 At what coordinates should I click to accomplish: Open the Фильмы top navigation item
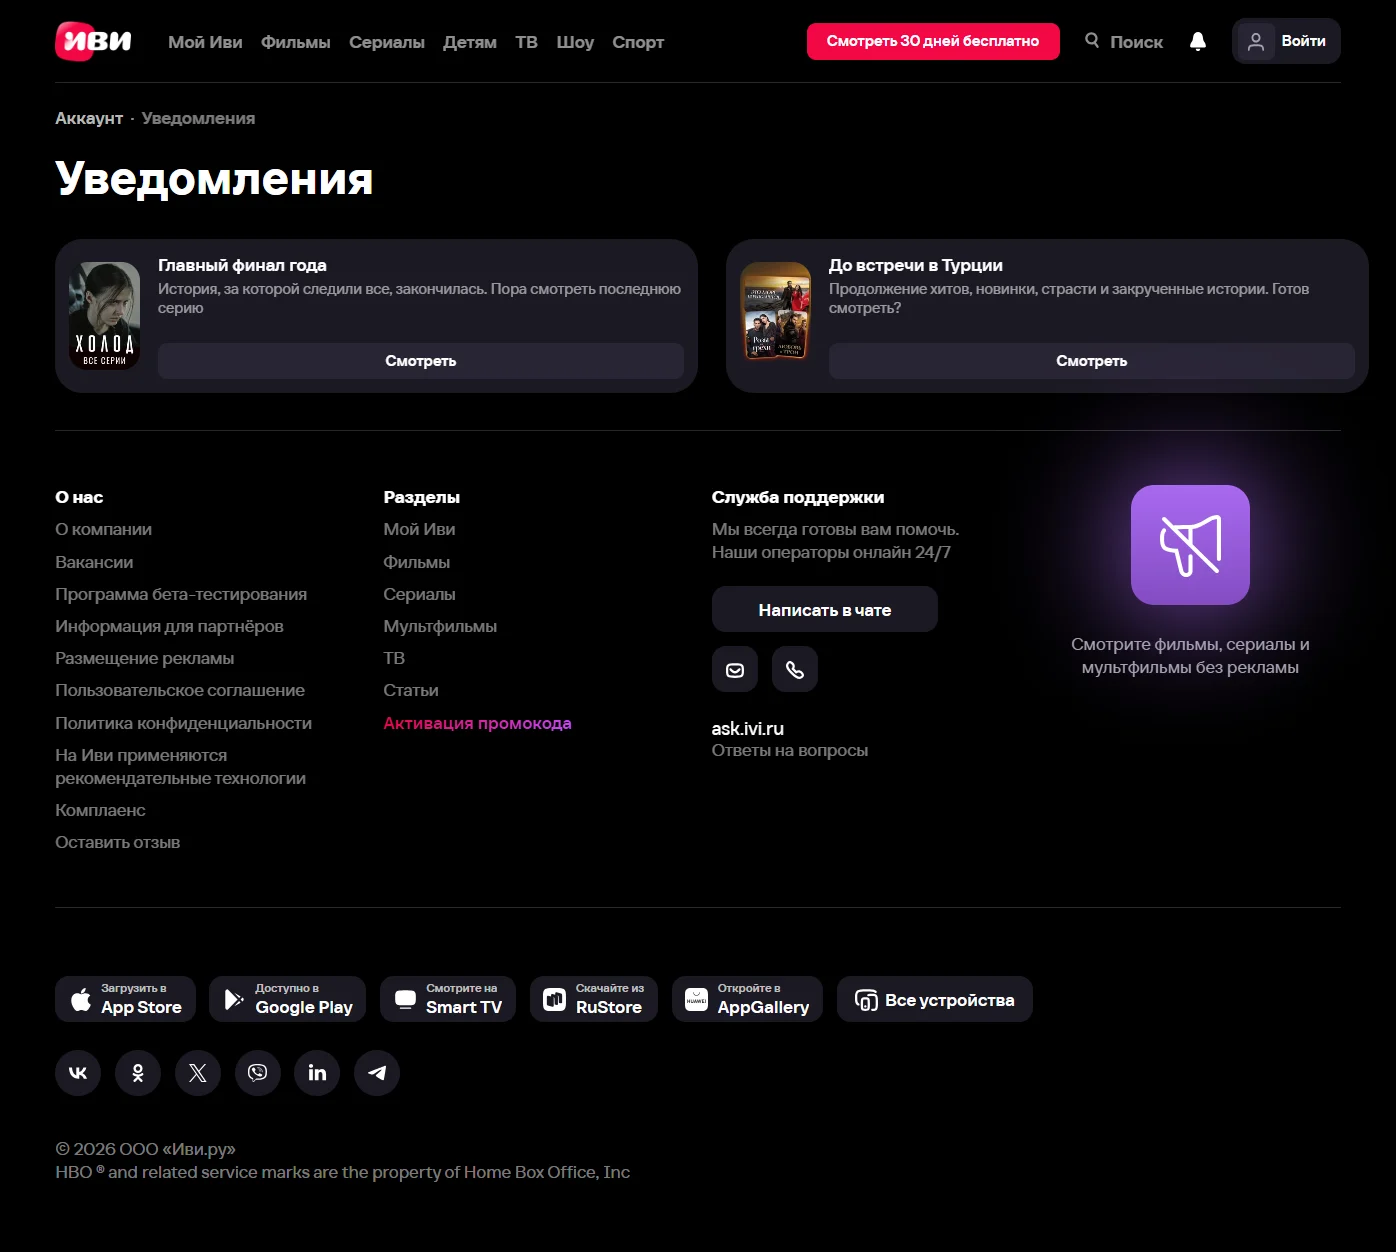click(296, 42)
